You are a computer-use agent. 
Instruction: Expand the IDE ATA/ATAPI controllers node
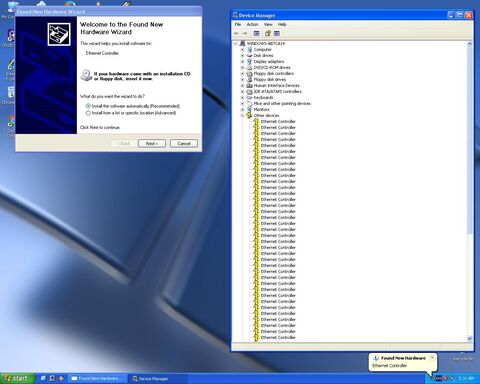[x=242, y=91]
